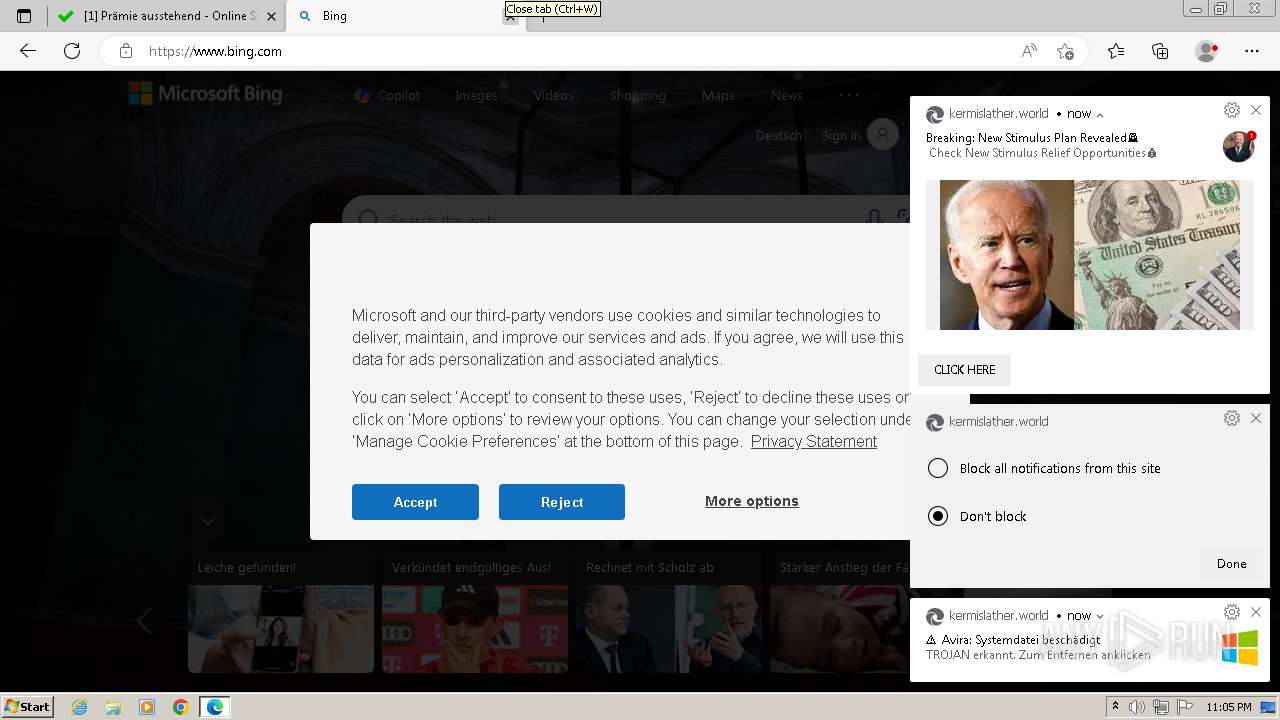Open Bing Shopping
The width and height of the screenshot is (1280, 720).
[x=637, y=96]
